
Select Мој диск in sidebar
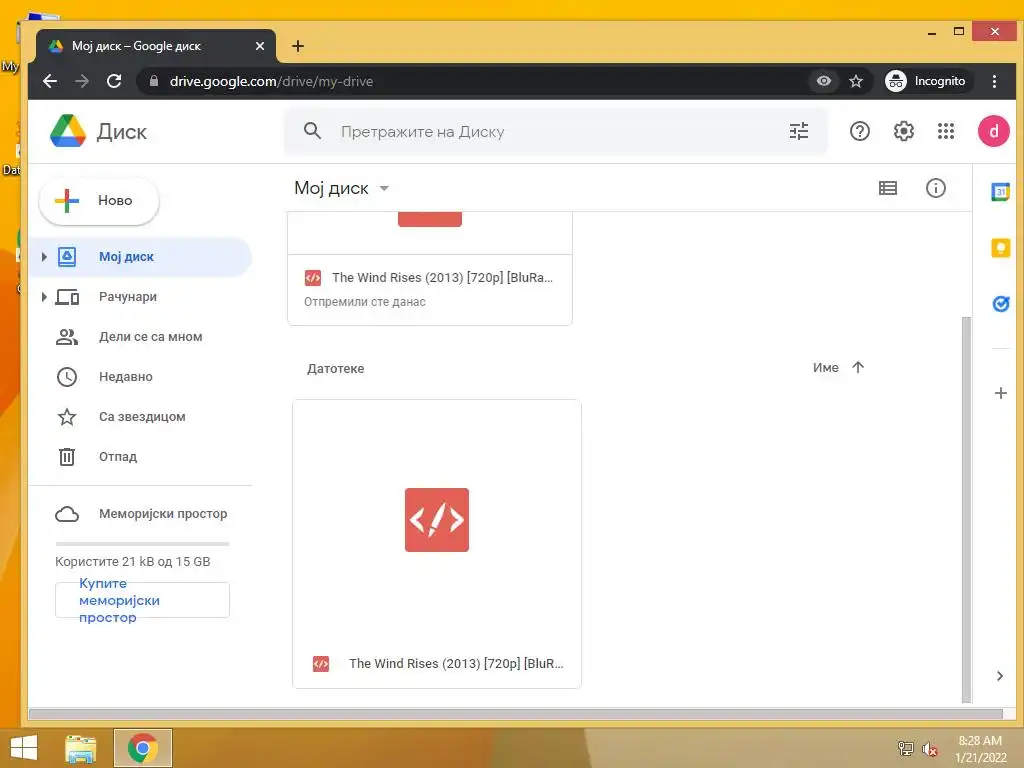coord(140,257)
